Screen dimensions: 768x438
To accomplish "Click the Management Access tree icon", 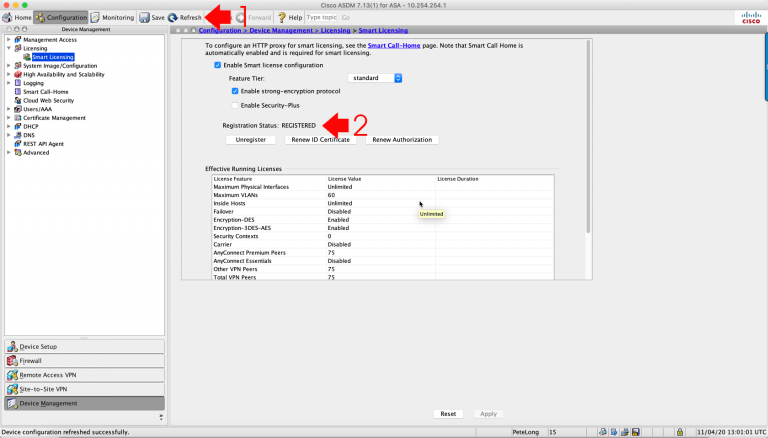I will point(18,40).
